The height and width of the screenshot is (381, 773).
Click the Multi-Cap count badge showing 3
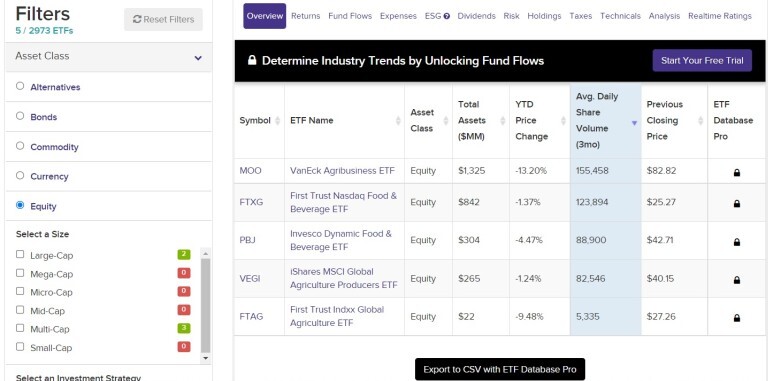click(x=184, y=328)
